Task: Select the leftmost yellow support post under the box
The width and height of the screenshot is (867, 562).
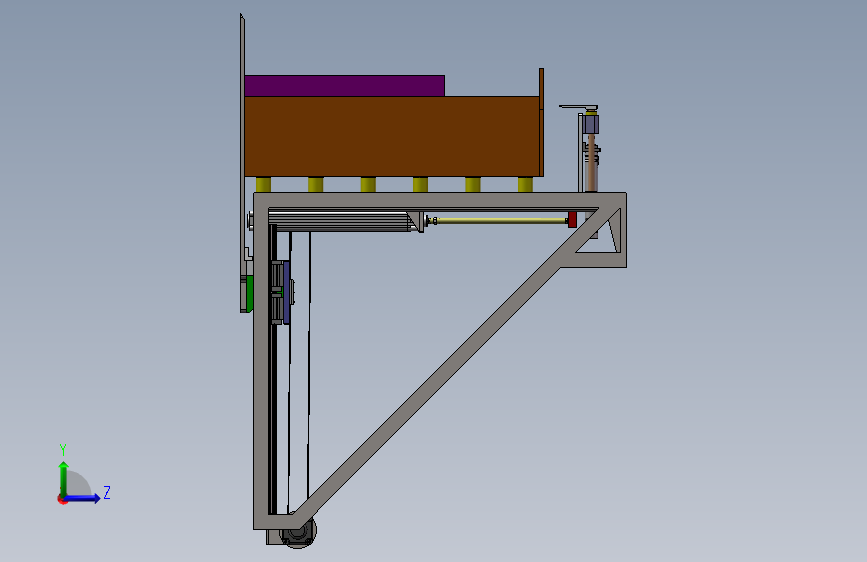Action: click(x=263, y=184)
